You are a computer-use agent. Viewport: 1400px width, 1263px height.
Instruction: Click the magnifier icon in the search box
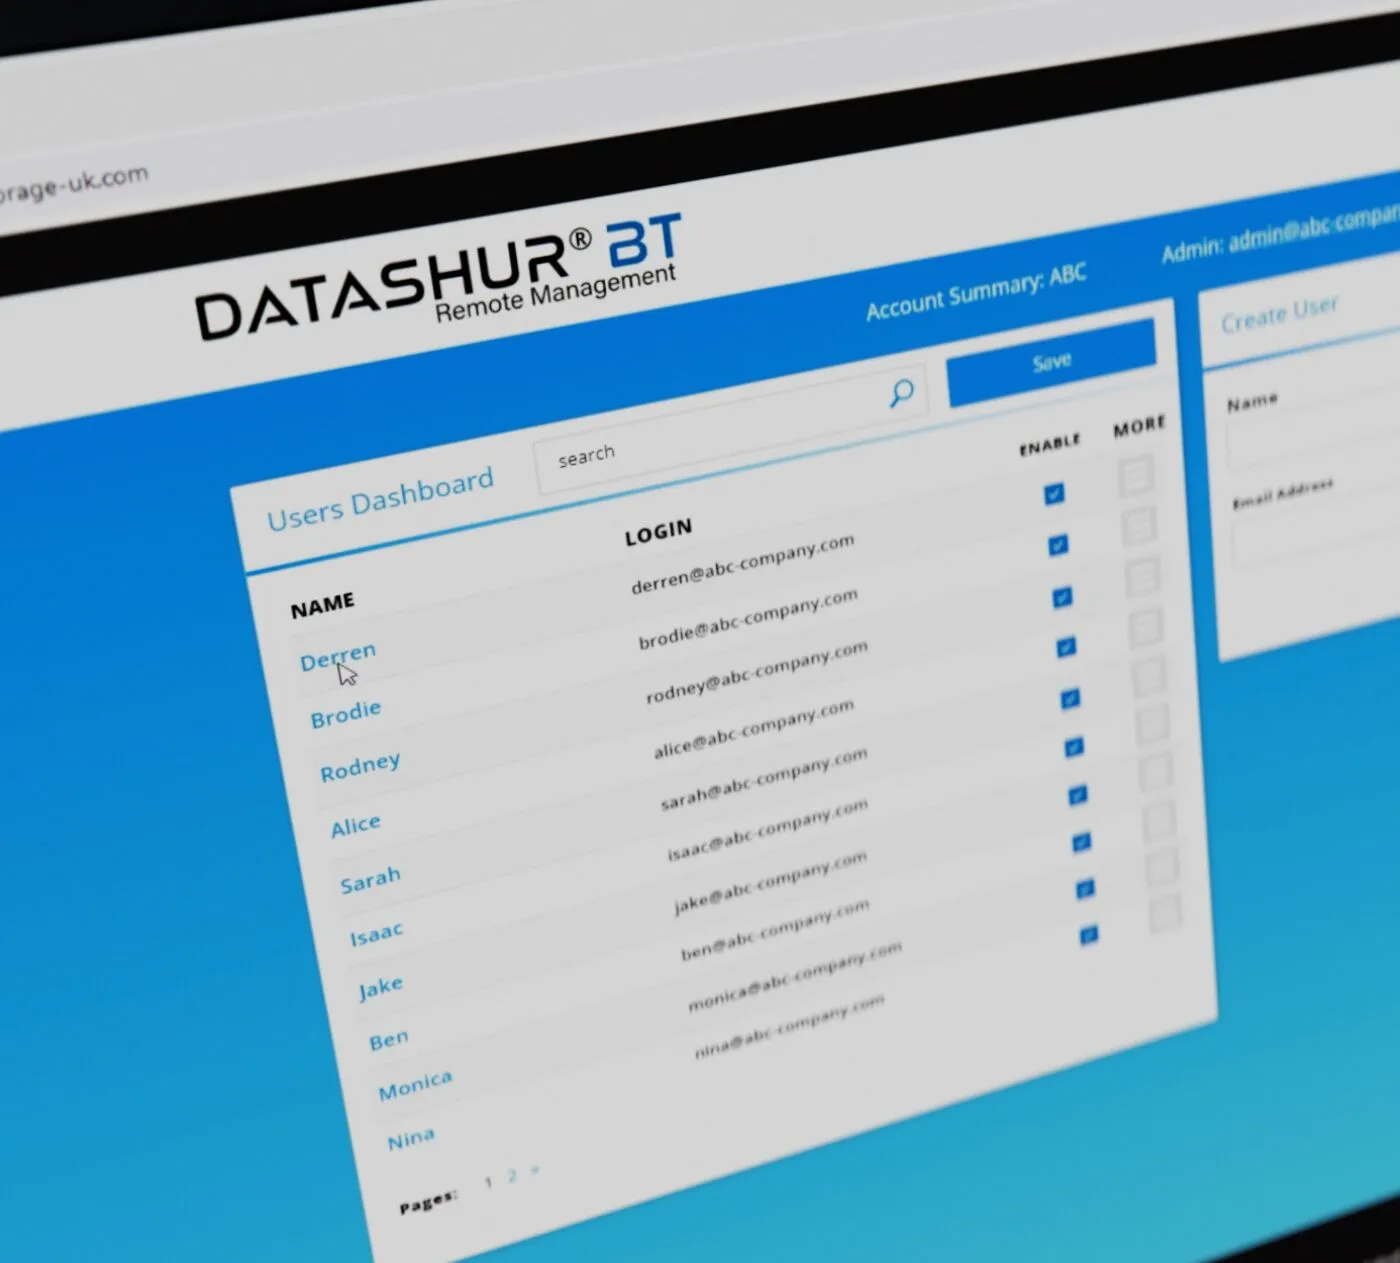pos(901,393)
